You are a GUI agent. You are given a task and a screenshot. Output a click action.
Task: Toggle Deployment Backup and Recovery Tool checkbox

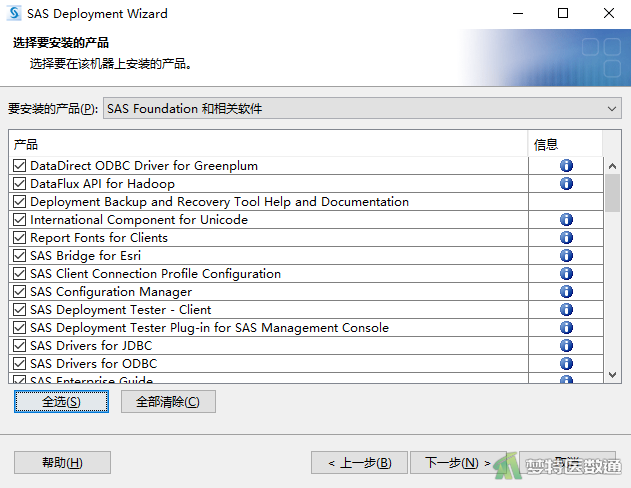click(x=19, y=202)
